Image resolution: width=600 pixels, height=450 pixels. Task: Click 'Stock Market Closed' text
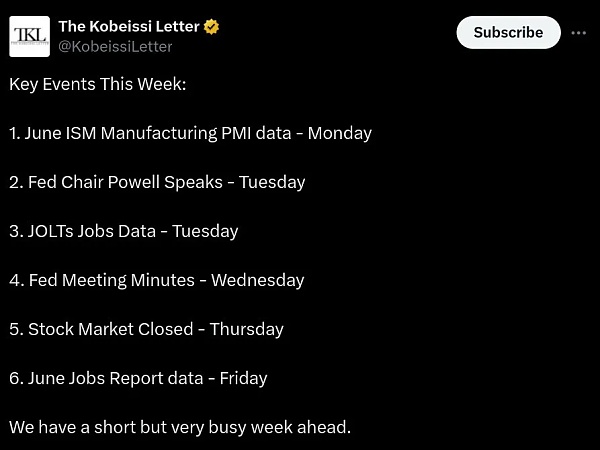(109, 329)
